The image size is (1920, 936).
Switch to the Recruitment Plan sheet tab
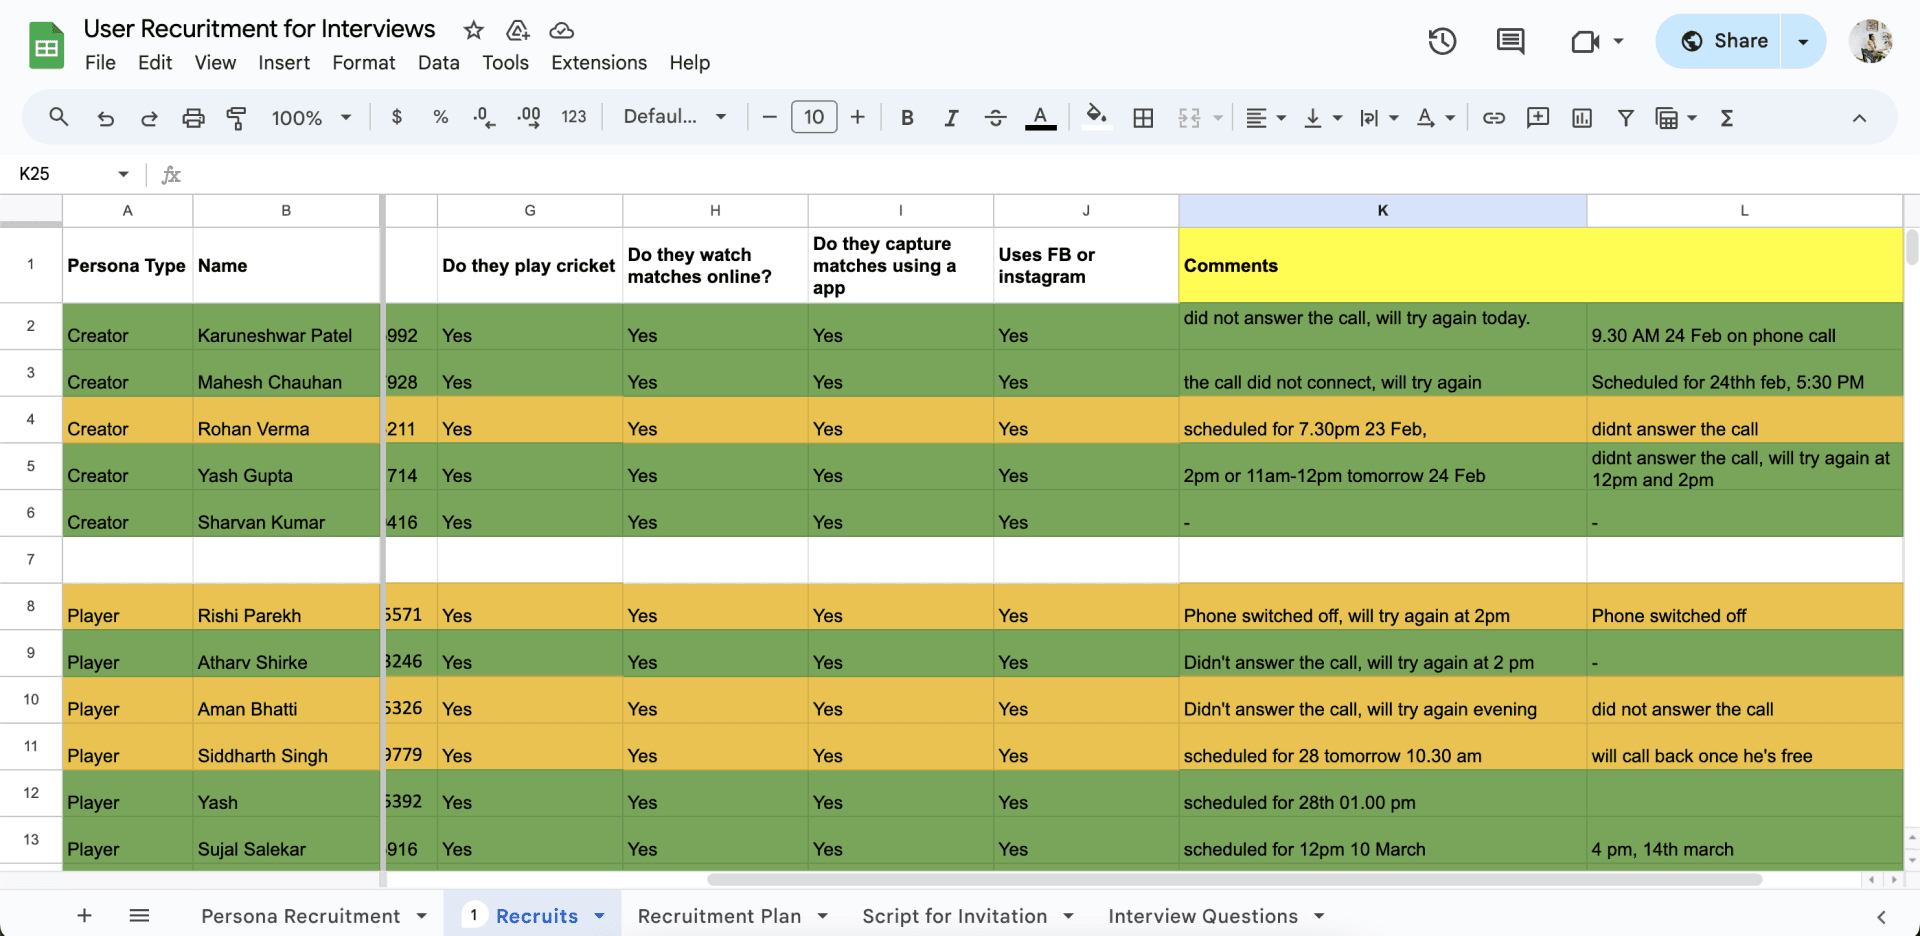click(x=719, y=916)
